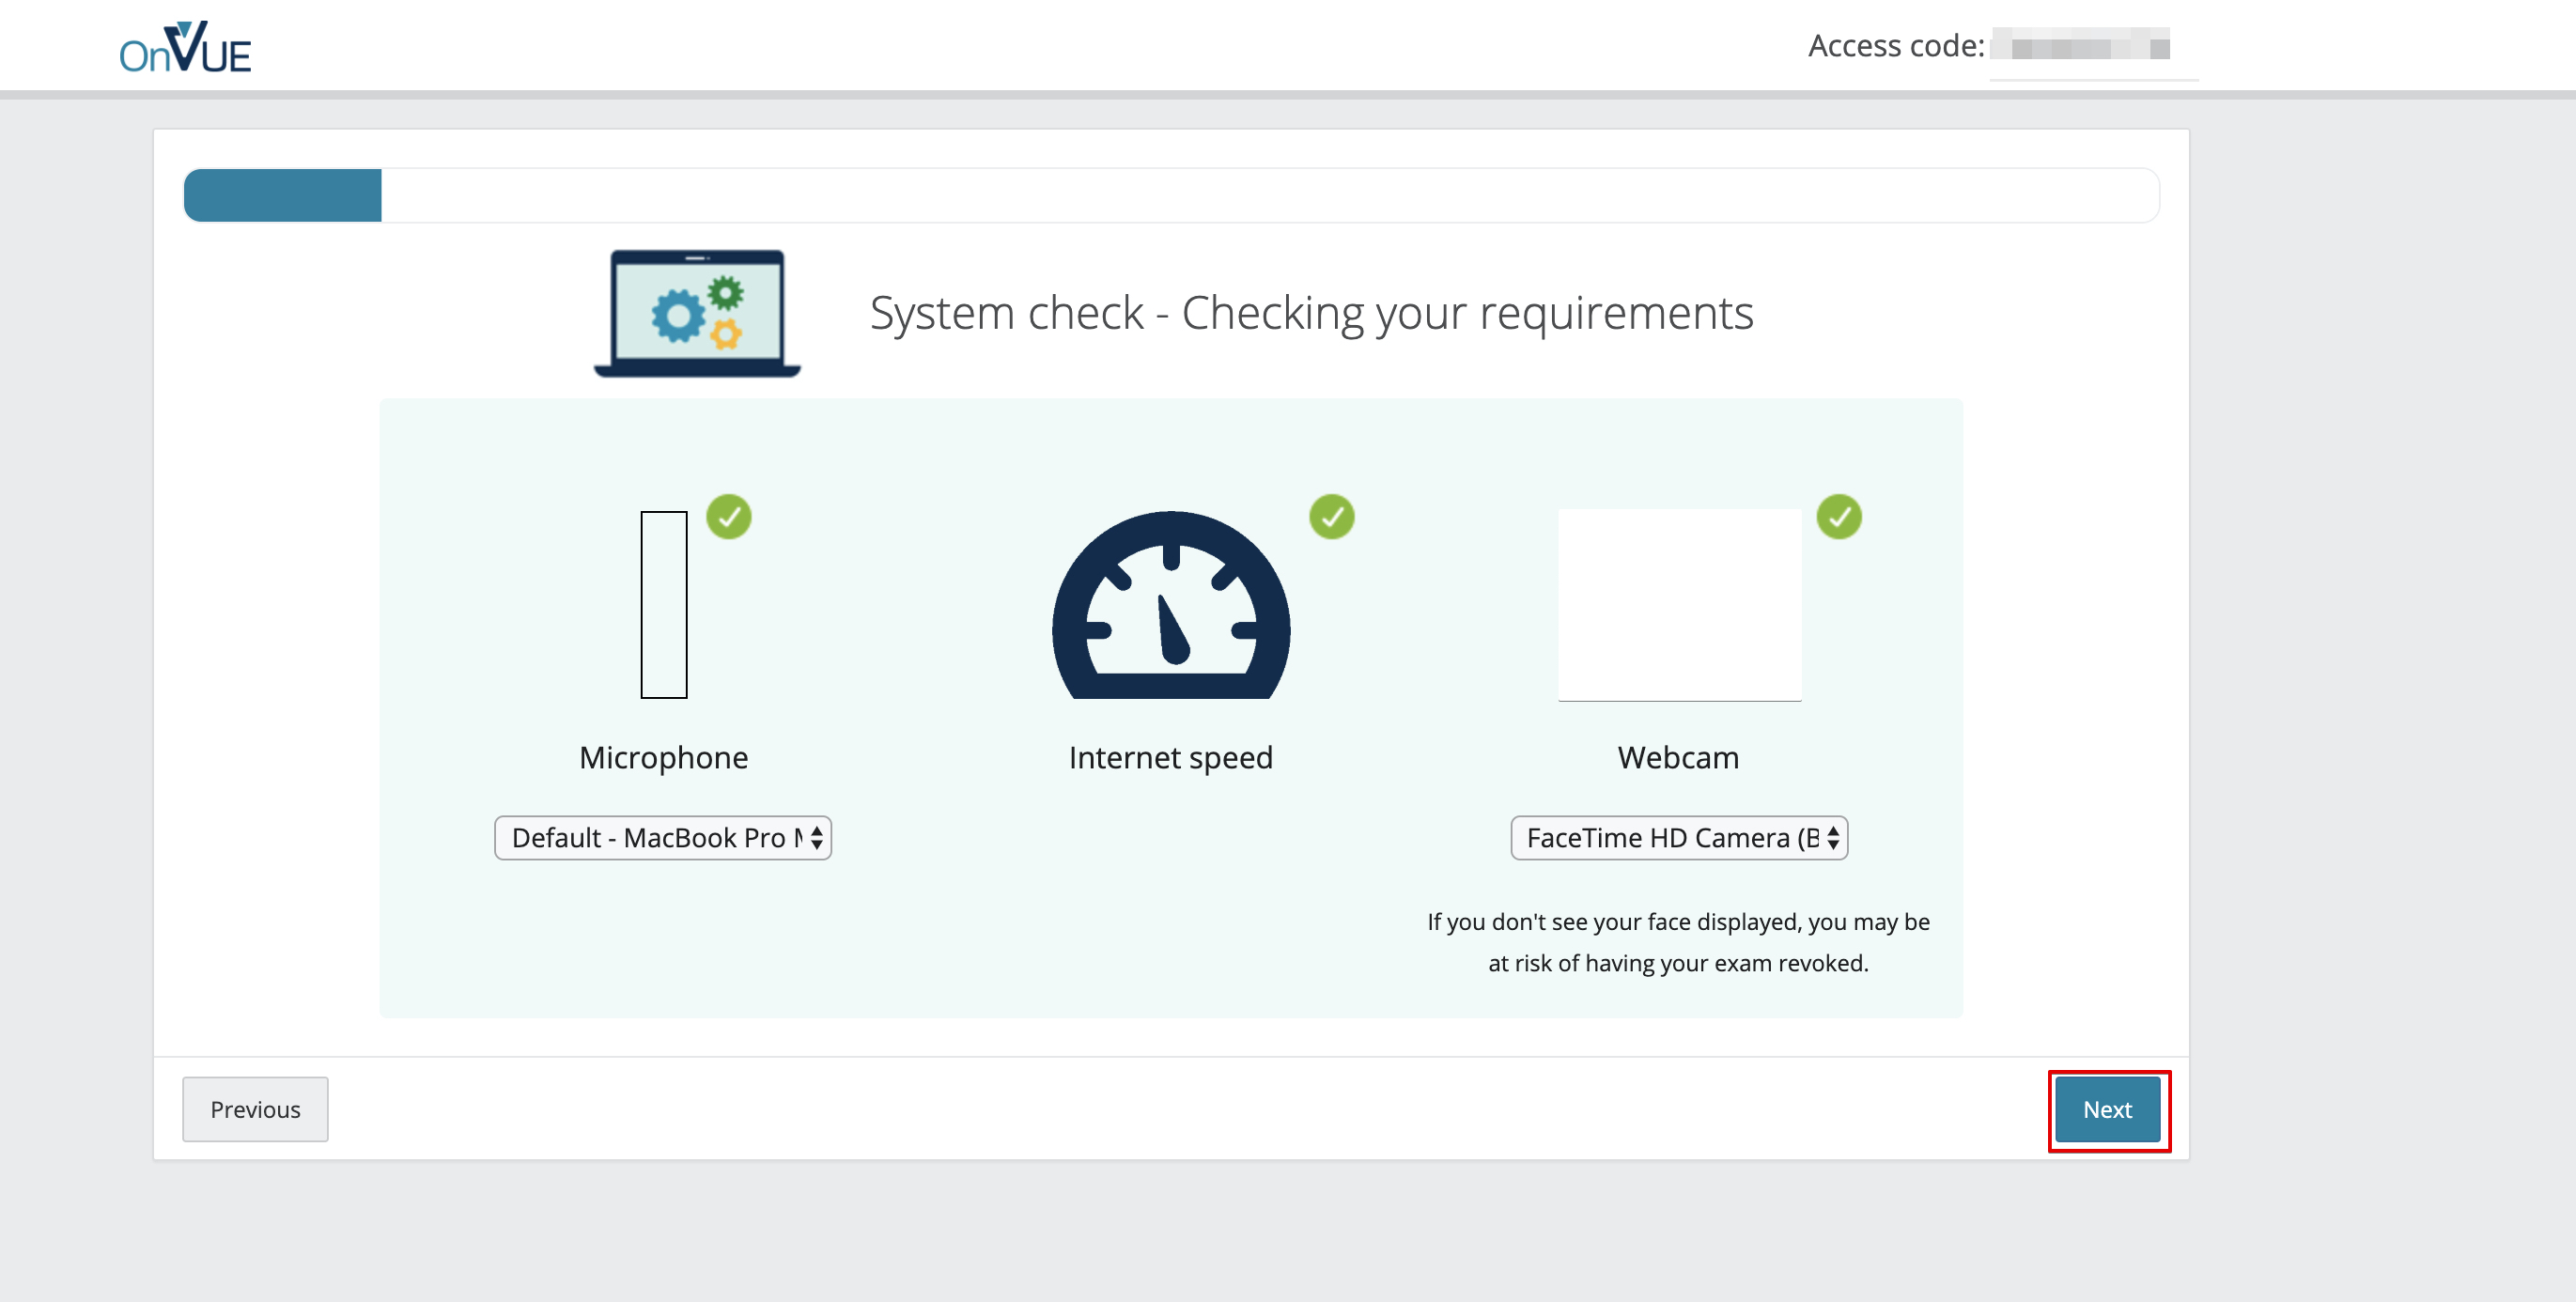Click the Microphone green checkmark
The image size is (2576, 1302).
729,517
